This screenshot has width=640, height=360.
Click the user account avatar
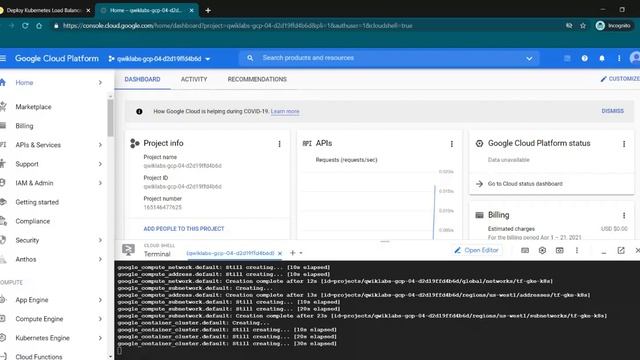pyautogui.click(x=635, y=58)
